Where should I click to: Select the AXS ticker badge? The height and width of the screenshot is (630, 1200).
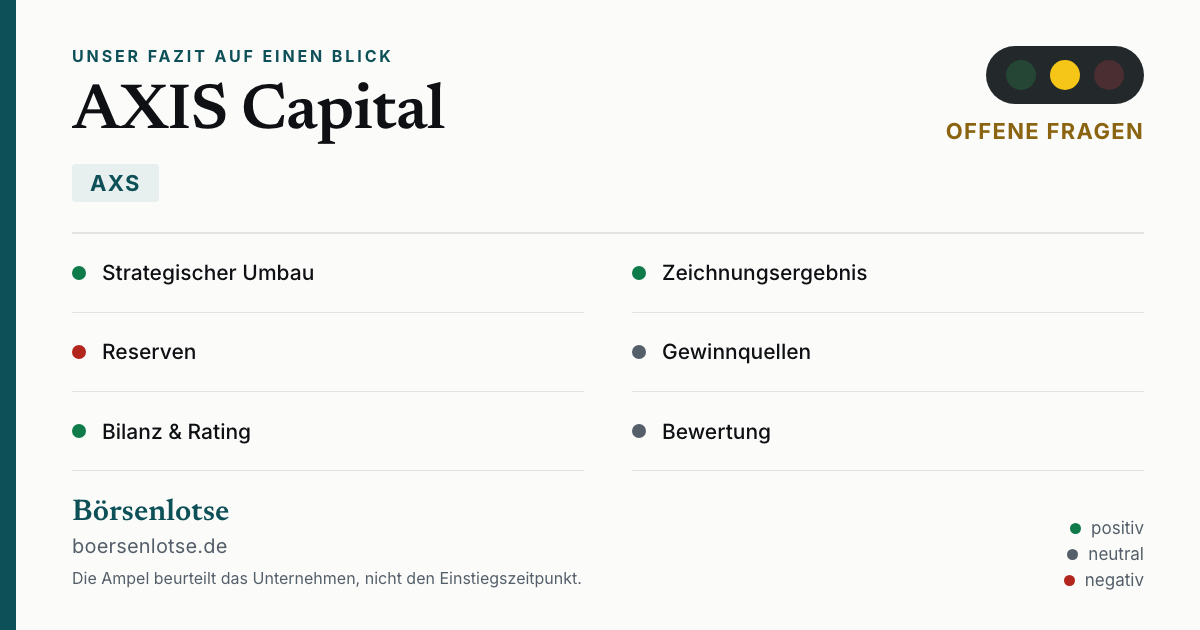pyautogui.click(x=115, y=183)
